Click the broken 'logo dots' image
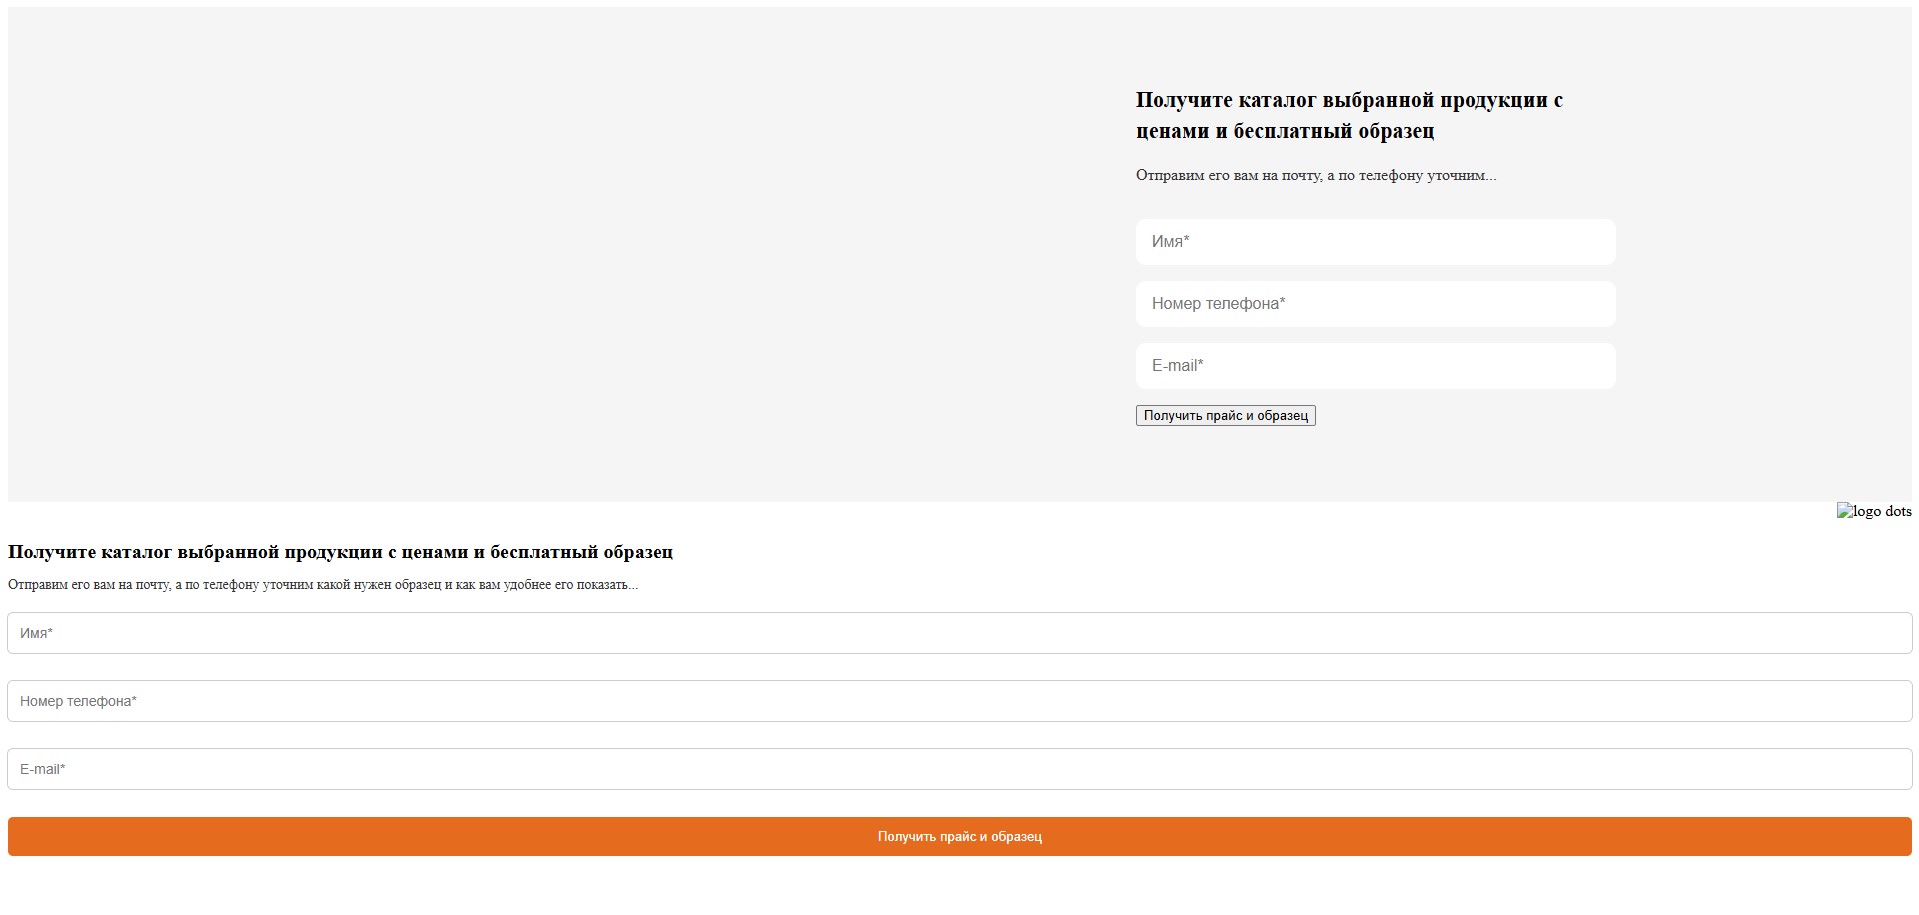The image size is (1919, 915). click(1873, 511)
